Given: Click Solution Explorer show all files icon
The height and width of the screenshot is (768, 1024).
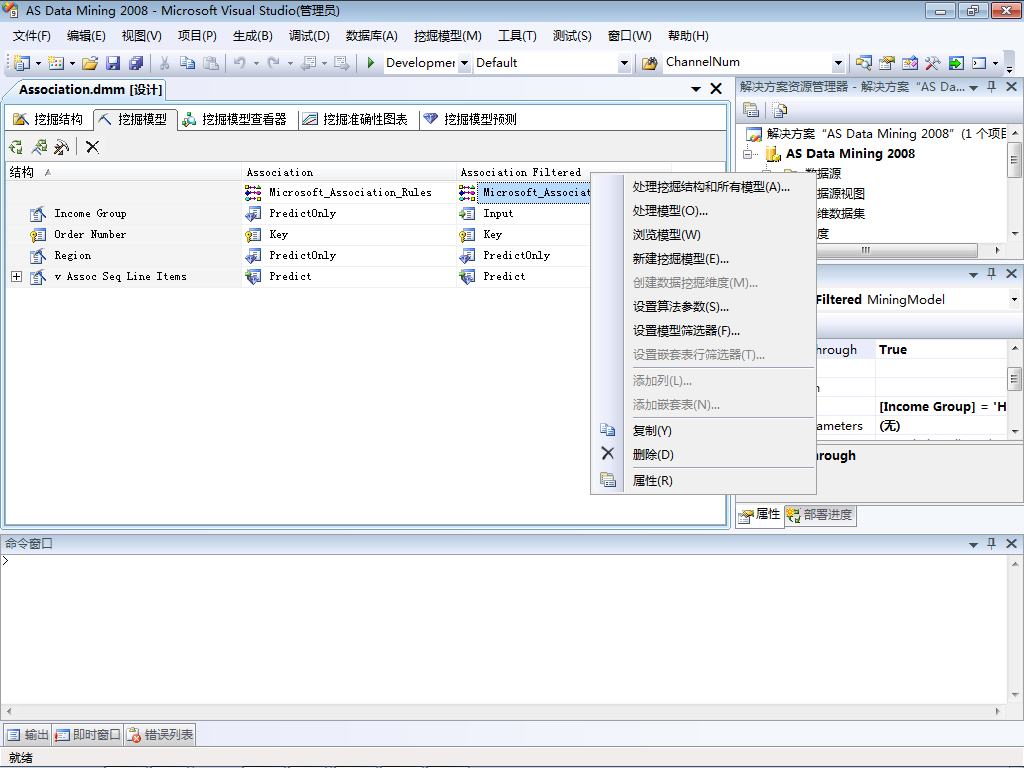Looking at the screenshot, I should 779,110.
